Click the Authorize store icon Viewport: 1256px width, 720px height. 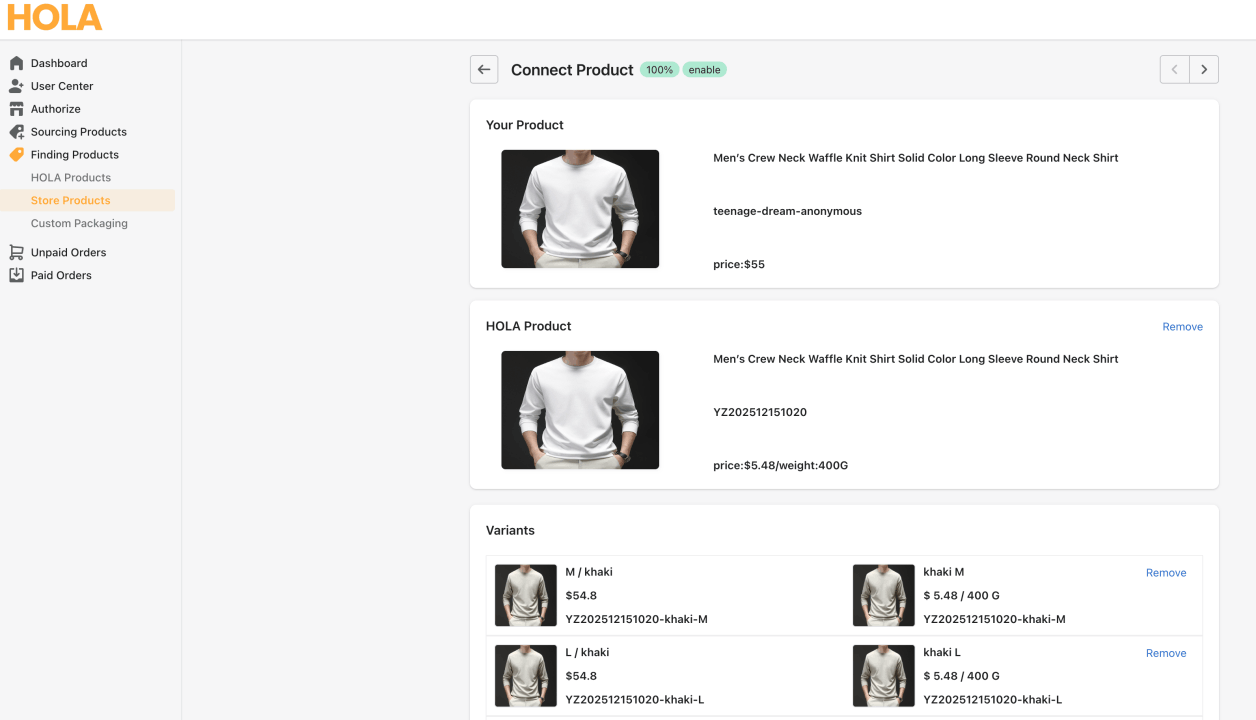tap(16, 109)
